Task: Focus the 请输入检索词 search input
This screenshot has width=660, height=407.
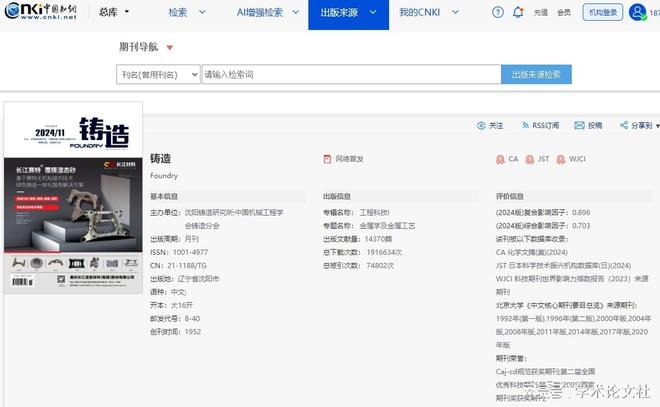Action: point(351,74)
